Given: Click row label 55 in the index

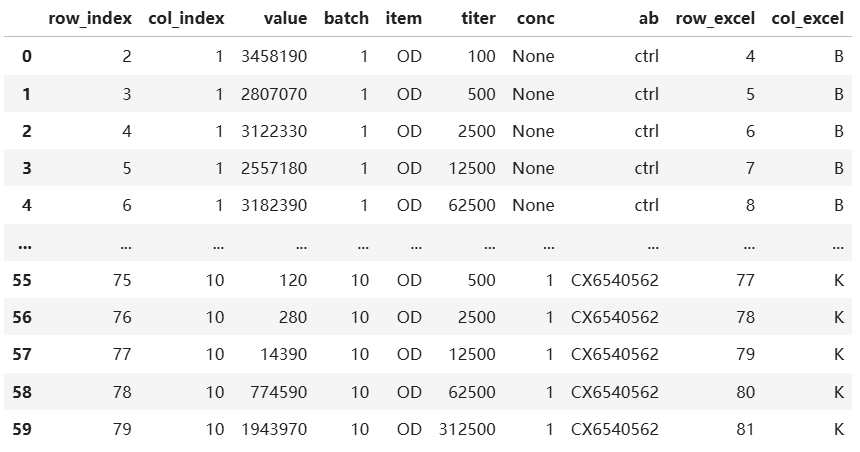Looking at the screenshot, I should coord(22,281).
